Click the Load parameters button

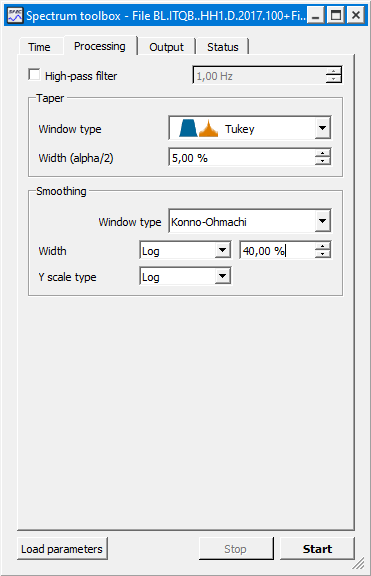click(x=62, y=549)
